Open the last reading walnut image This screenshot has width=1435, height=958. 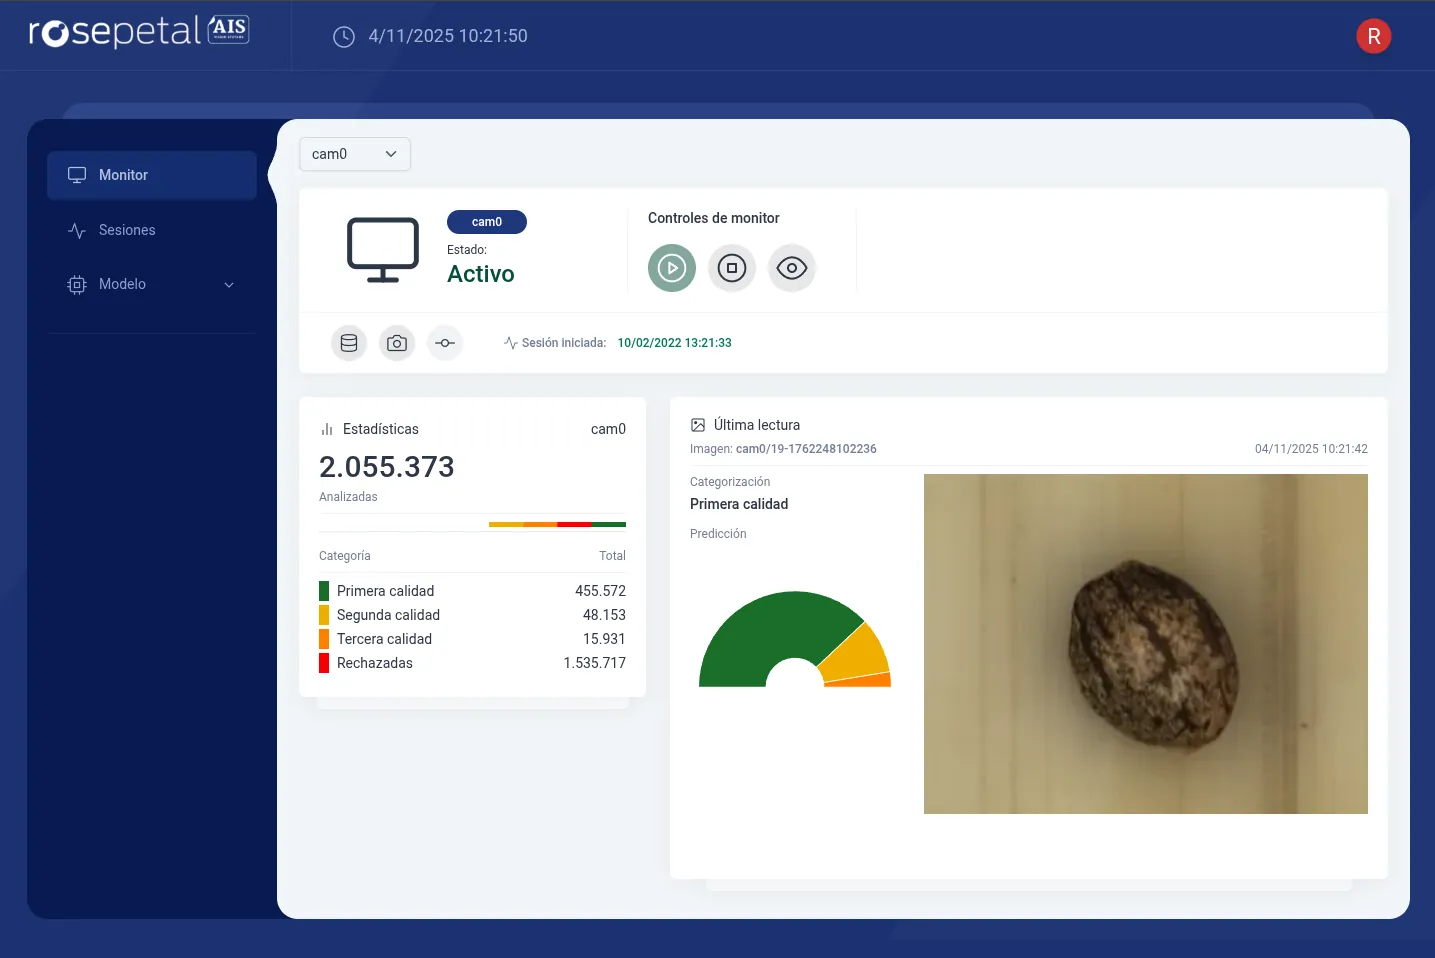pos(1145,643)
